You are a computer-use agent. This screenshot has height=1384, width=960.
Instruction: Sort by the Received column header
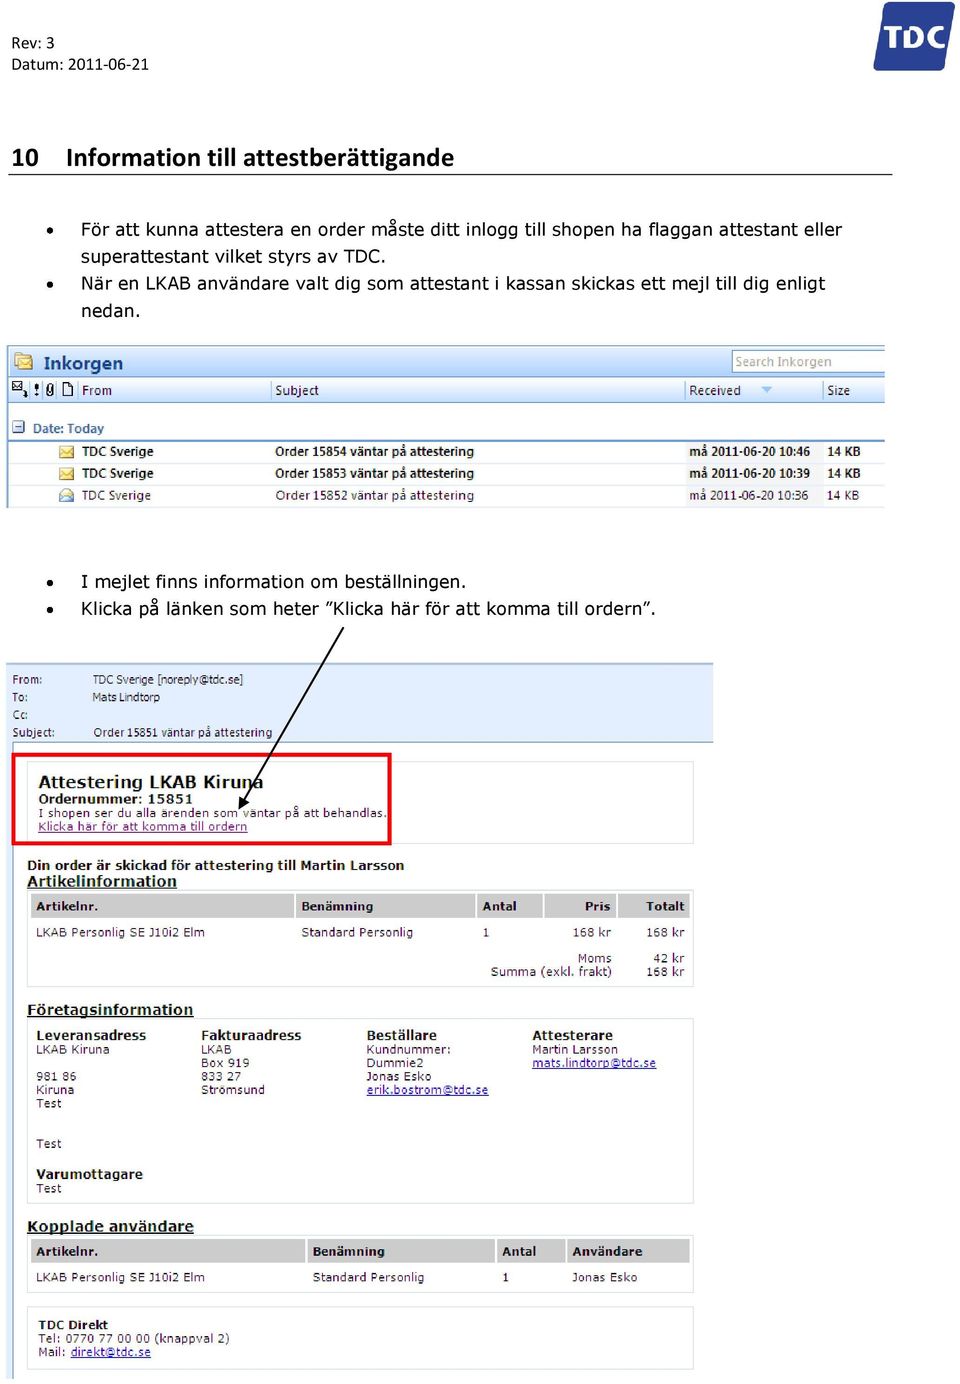pyautogui.click(x=715, y=391)
